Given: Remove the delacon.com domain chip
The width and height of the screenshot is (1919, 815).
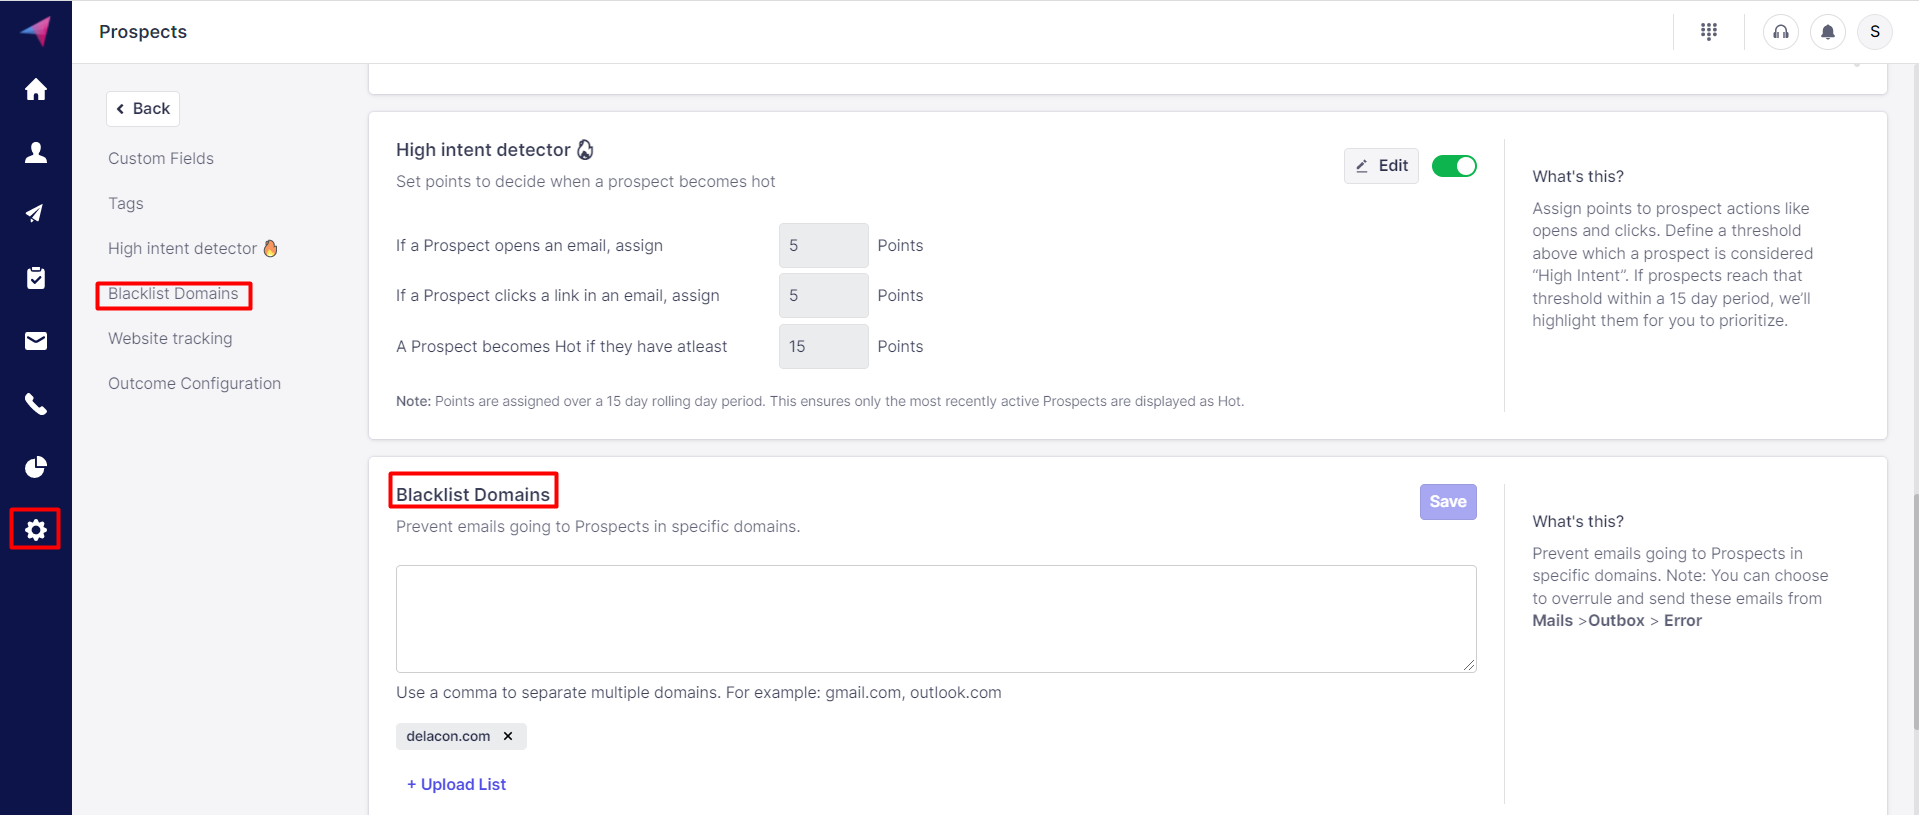Looking at the screenshot, I should pos(508,736).
